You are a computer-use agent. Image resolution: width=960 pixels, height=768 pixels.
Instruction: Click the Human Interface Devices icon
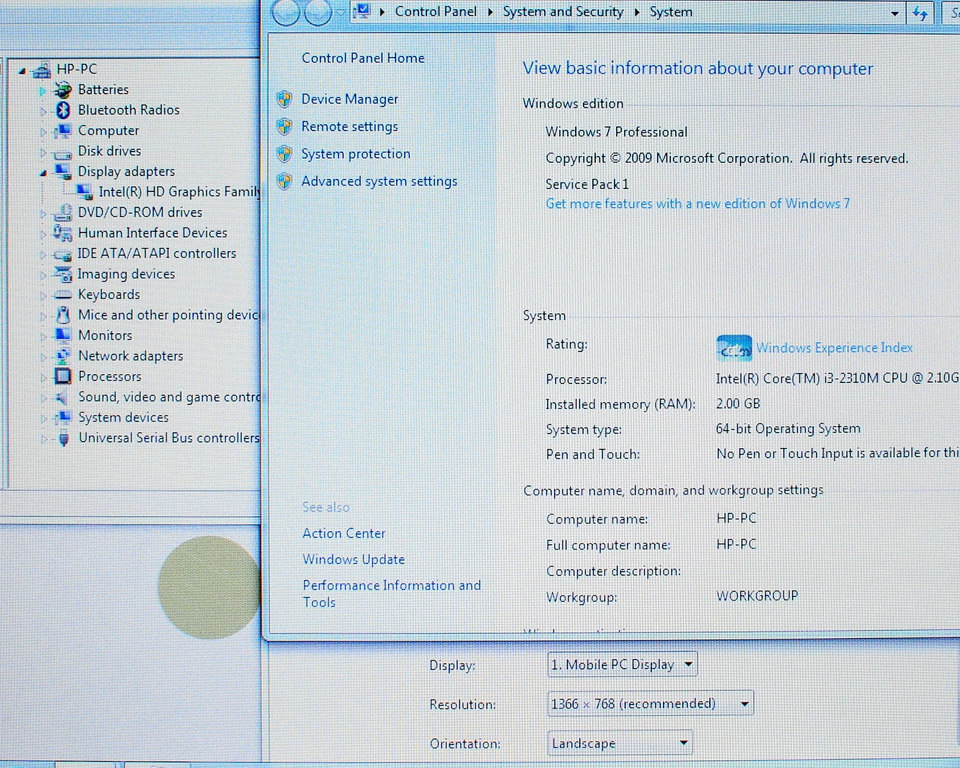[62, 233]
